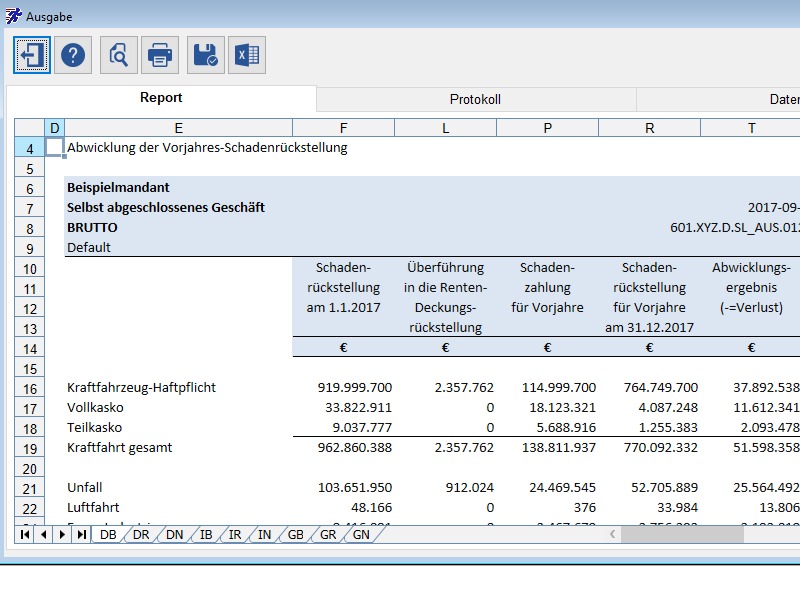Select column header P
This screenshot has height=600, width=800.
547,128
